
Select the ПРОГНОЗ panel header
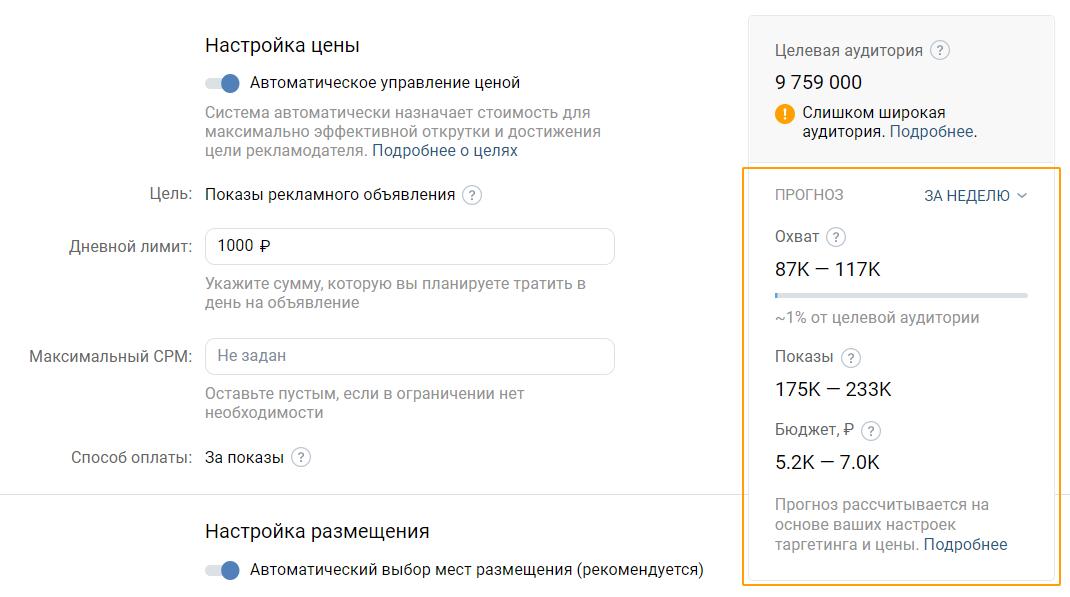click(808, 196)
